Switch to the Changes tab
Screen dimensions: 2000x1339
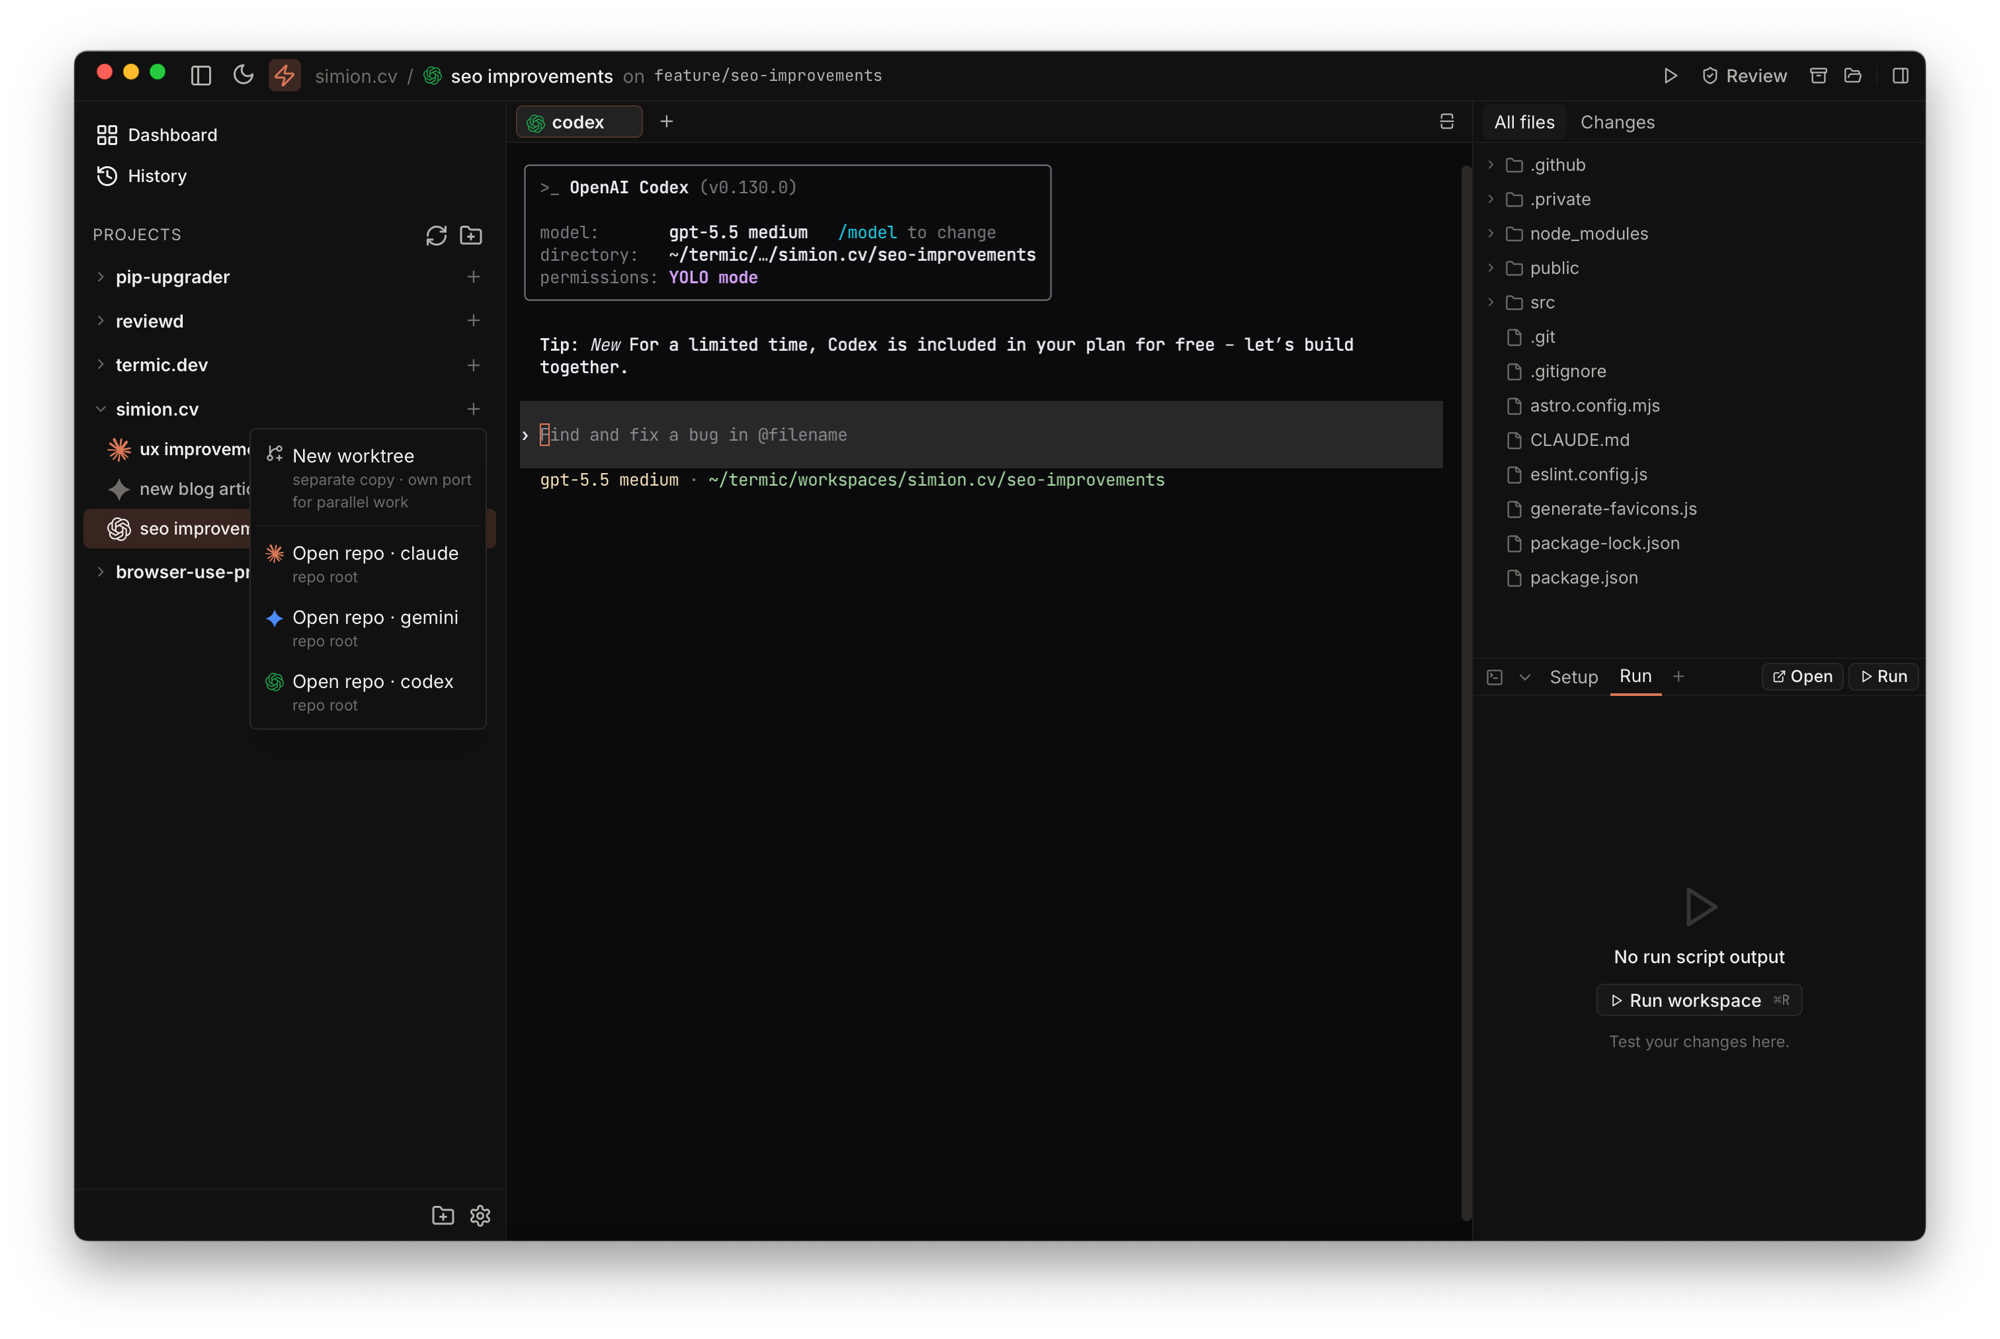1617,122
